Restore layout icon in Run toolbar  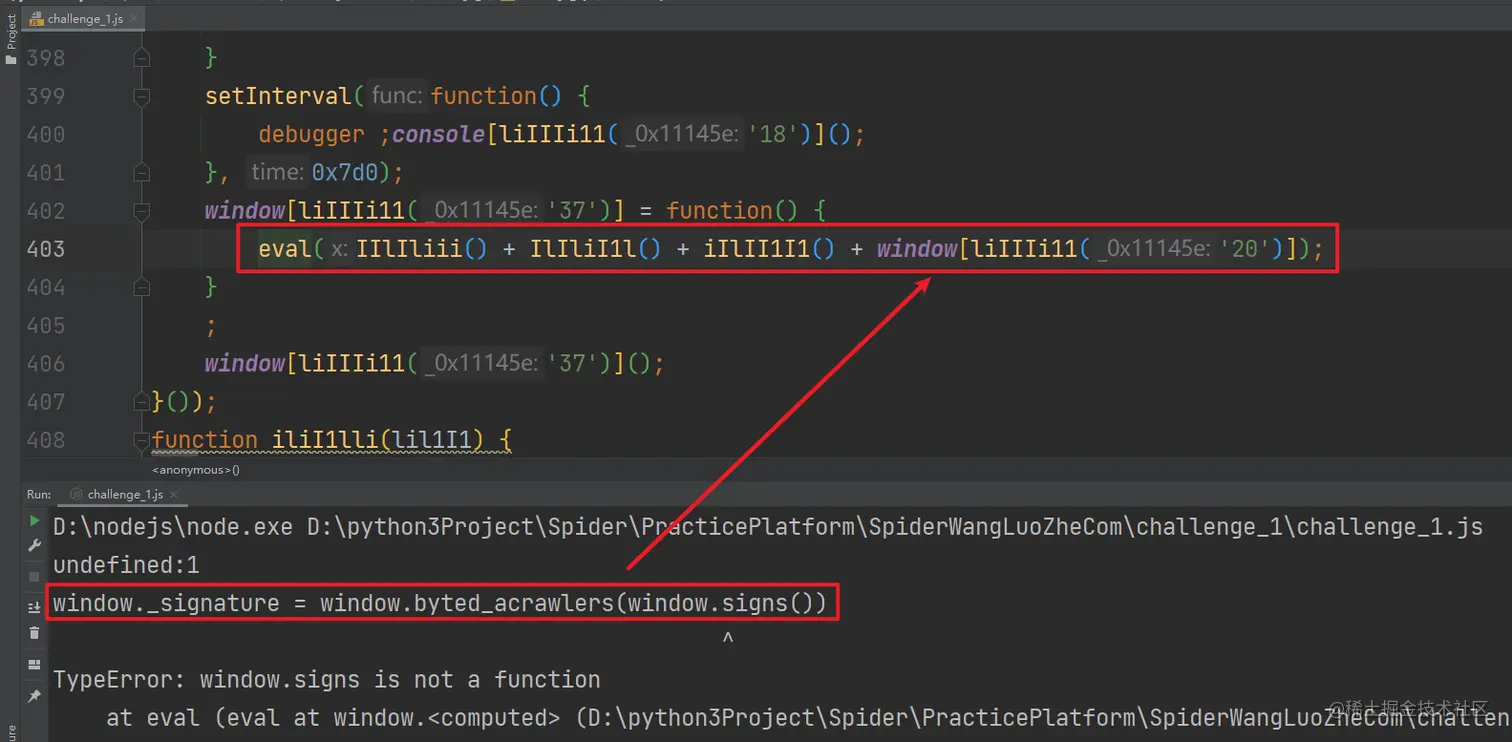[34, 664]
